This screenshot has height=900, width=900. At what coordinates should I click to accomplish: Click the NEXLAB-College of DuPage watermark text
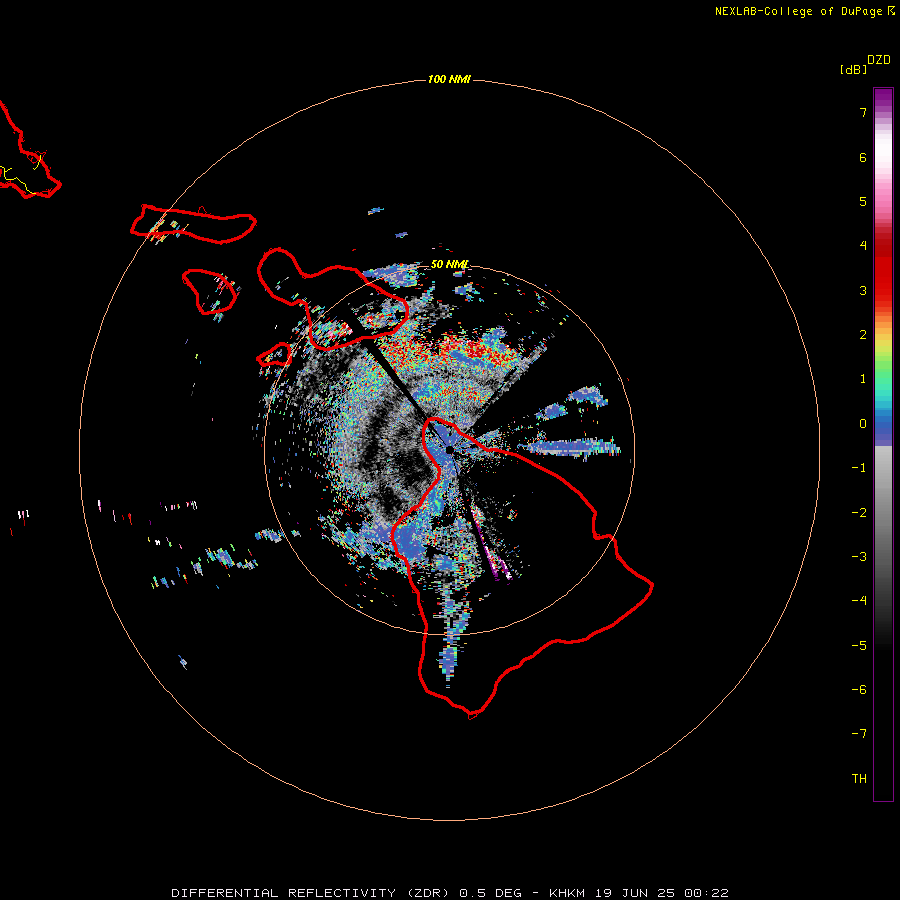804,11
